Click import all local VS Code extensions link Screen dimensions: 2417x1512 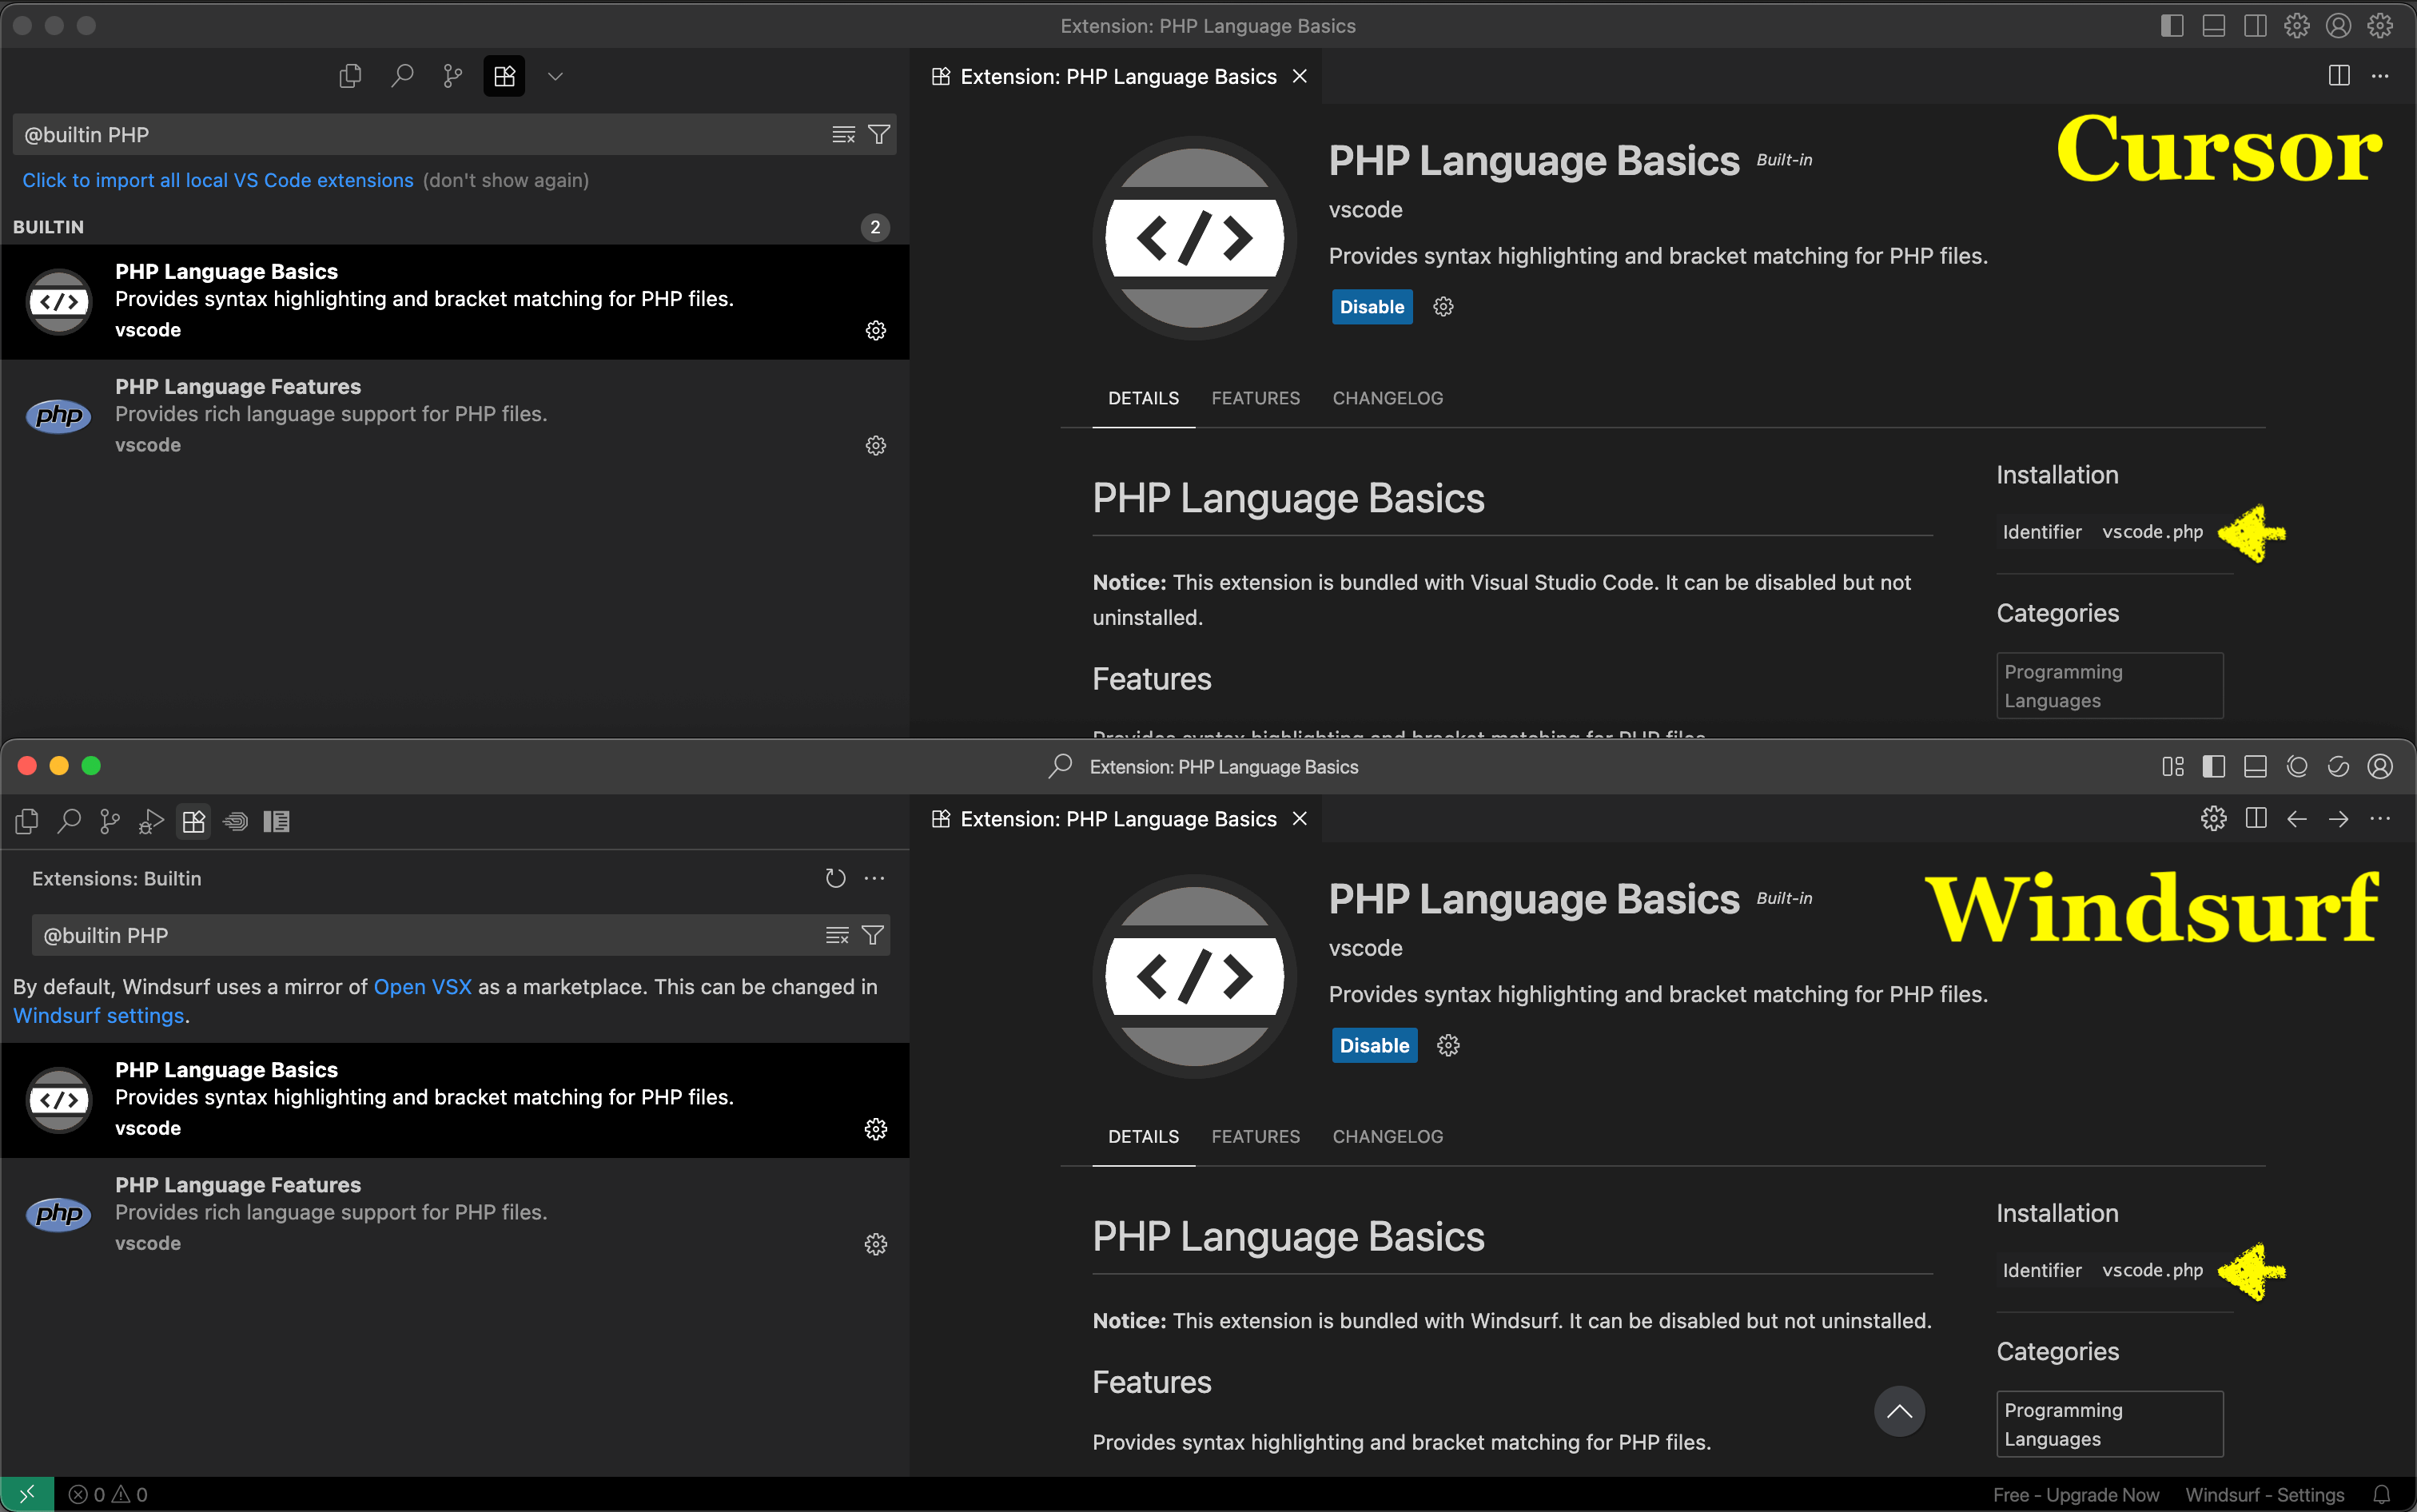(x=218, y=180)
